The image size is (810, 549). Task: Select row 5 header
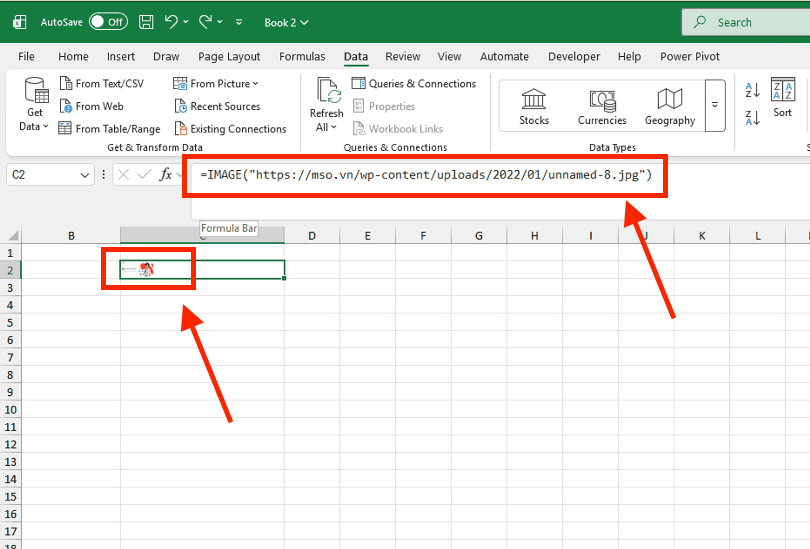tap(10, 323)
